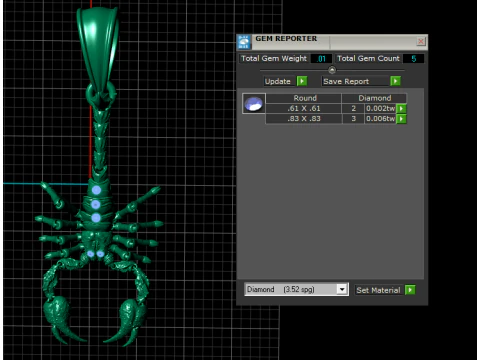Click the Set Material button

(378, 290)
